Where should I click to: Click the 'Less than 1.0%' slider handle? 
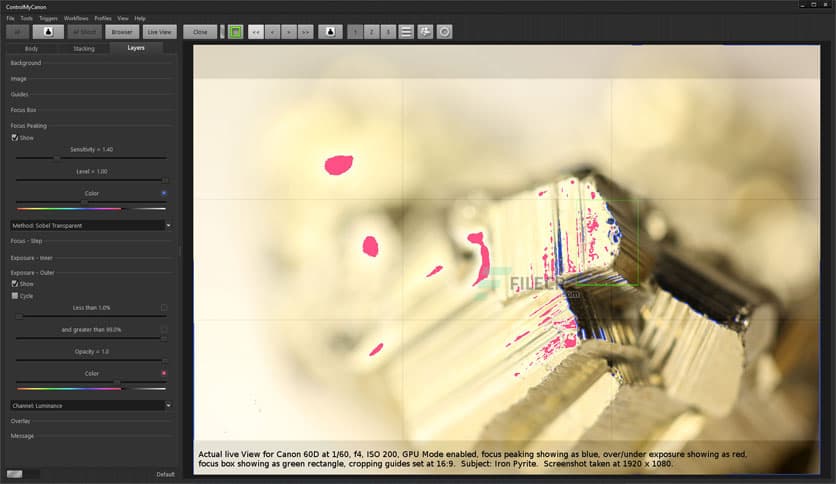19,316
